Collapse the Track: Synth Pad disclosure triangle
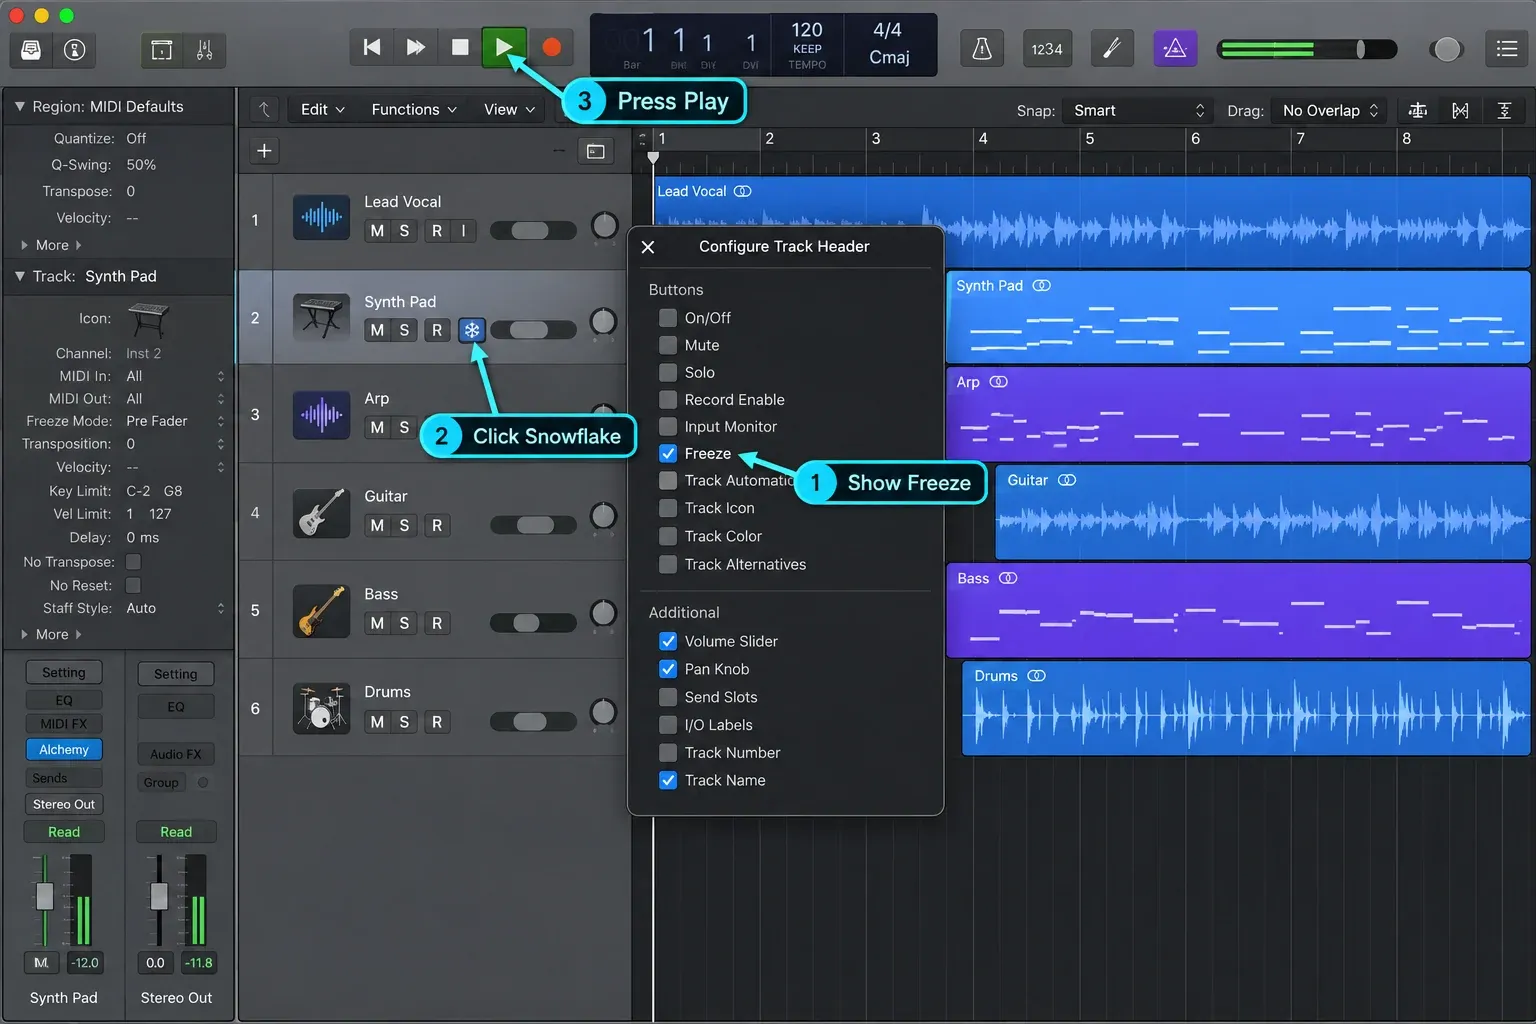 click(x=19, y=276)
